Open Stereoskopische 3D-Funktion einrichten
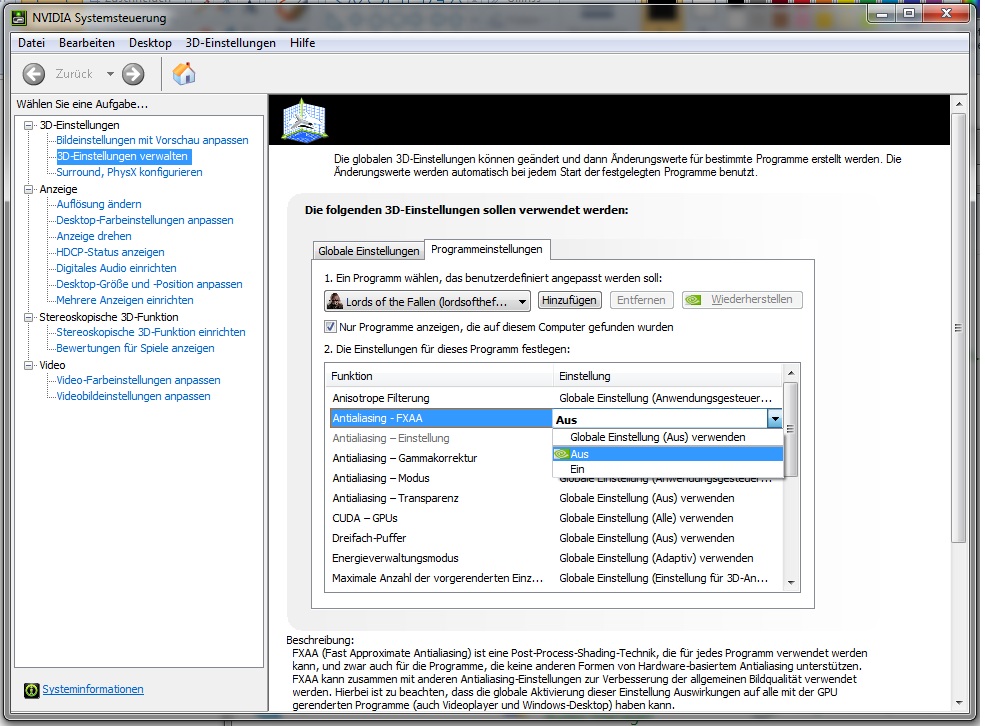The image size is (985, 726). pos(151,332)
